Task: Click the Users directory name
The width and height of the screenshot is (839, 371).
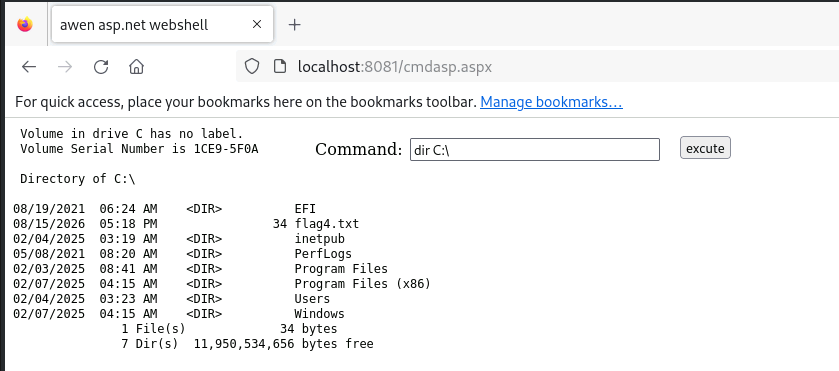Action: click(312, 299)
